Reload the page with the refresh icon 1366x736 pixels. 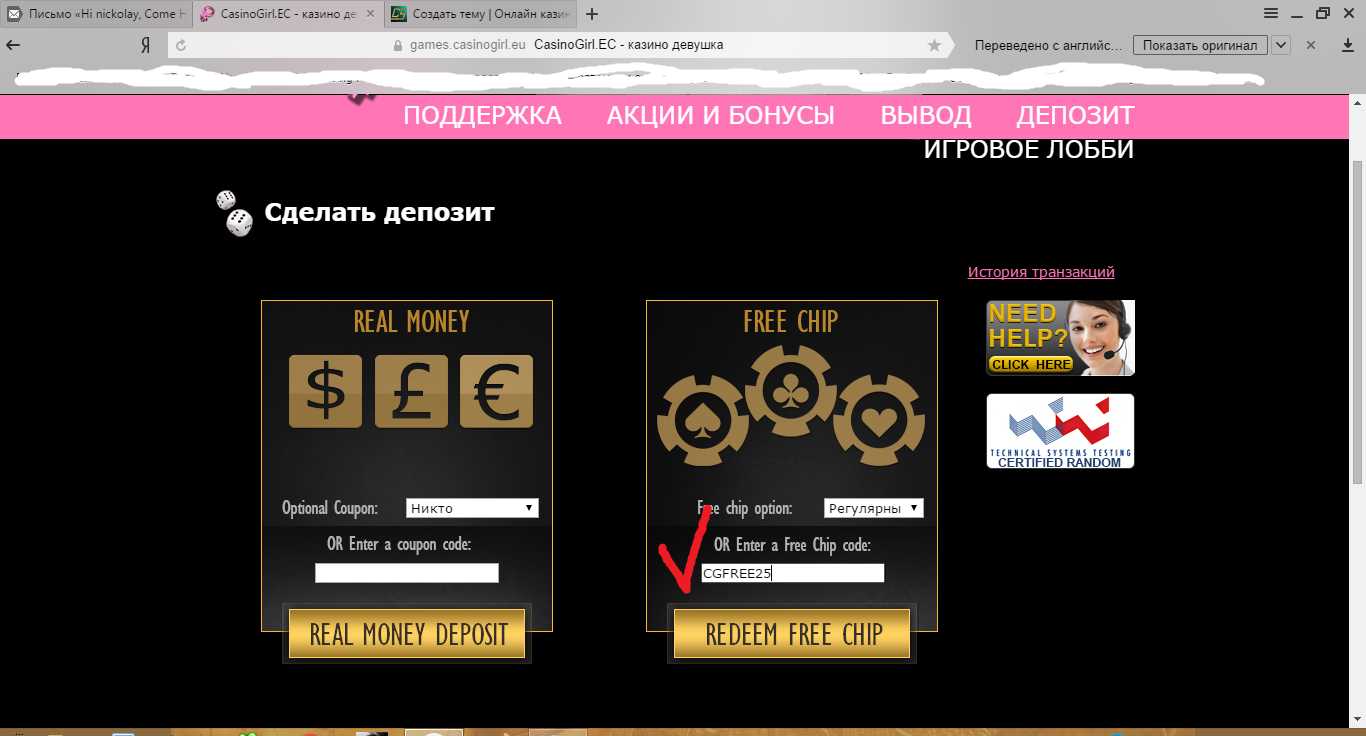coord(181,45)
